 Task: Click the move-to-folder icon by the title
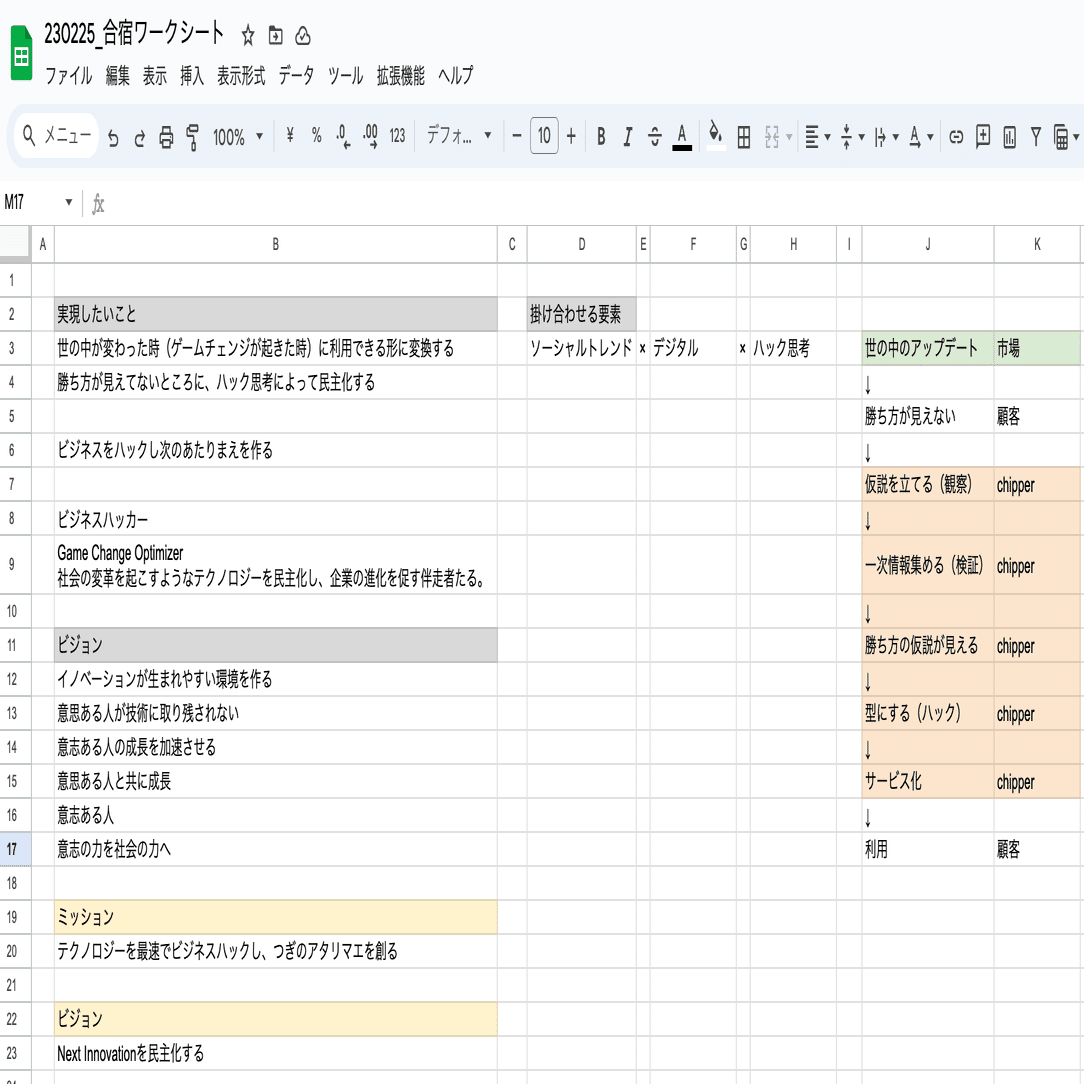(275, 35)
